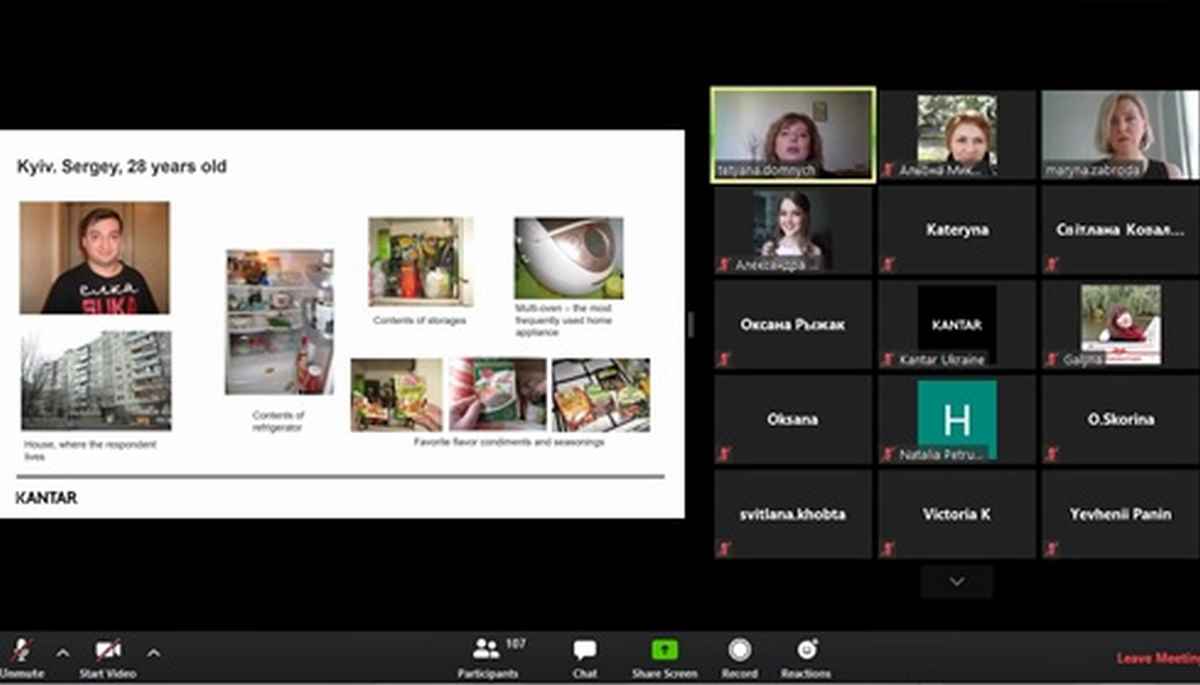
Task: Open the Reactions menu
Action: [806, 657]
